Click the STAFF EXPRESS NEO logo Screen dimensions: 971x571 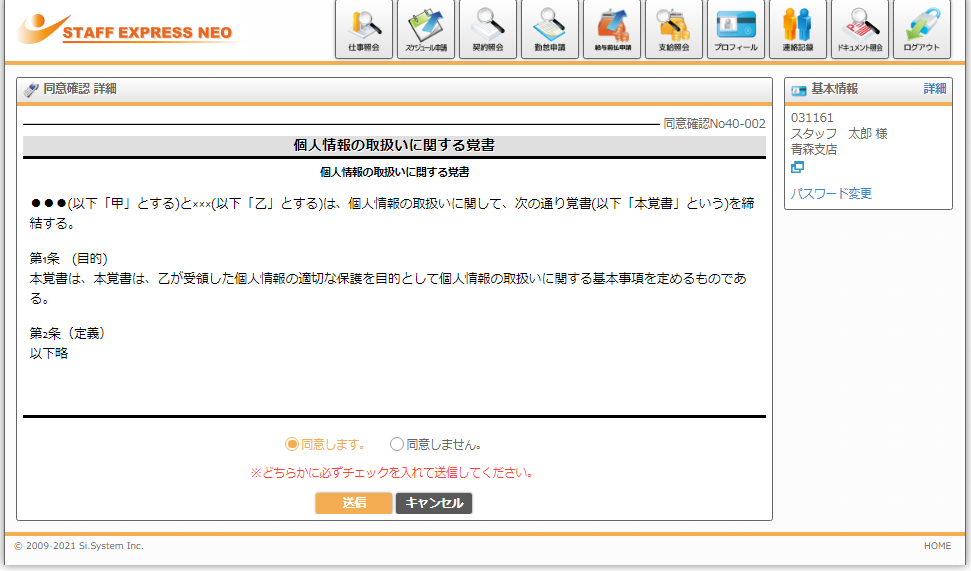pos(125,30)
